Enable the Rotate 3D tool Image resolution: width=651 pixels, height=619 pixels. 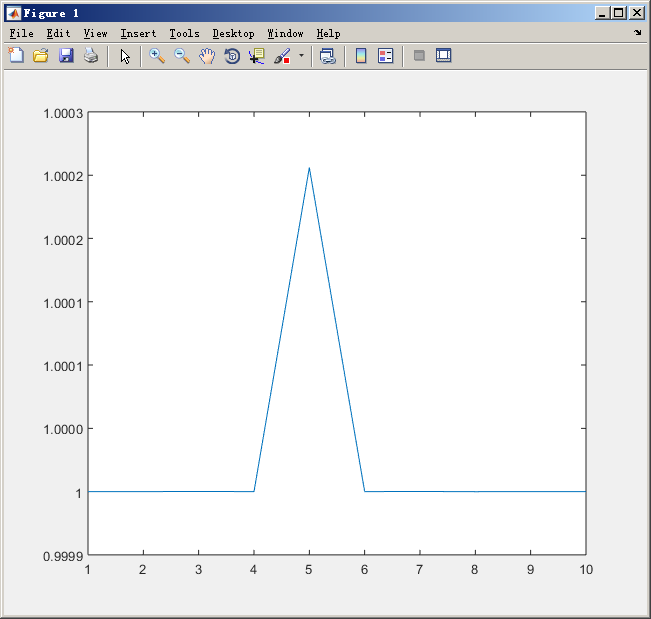(232, 56)
